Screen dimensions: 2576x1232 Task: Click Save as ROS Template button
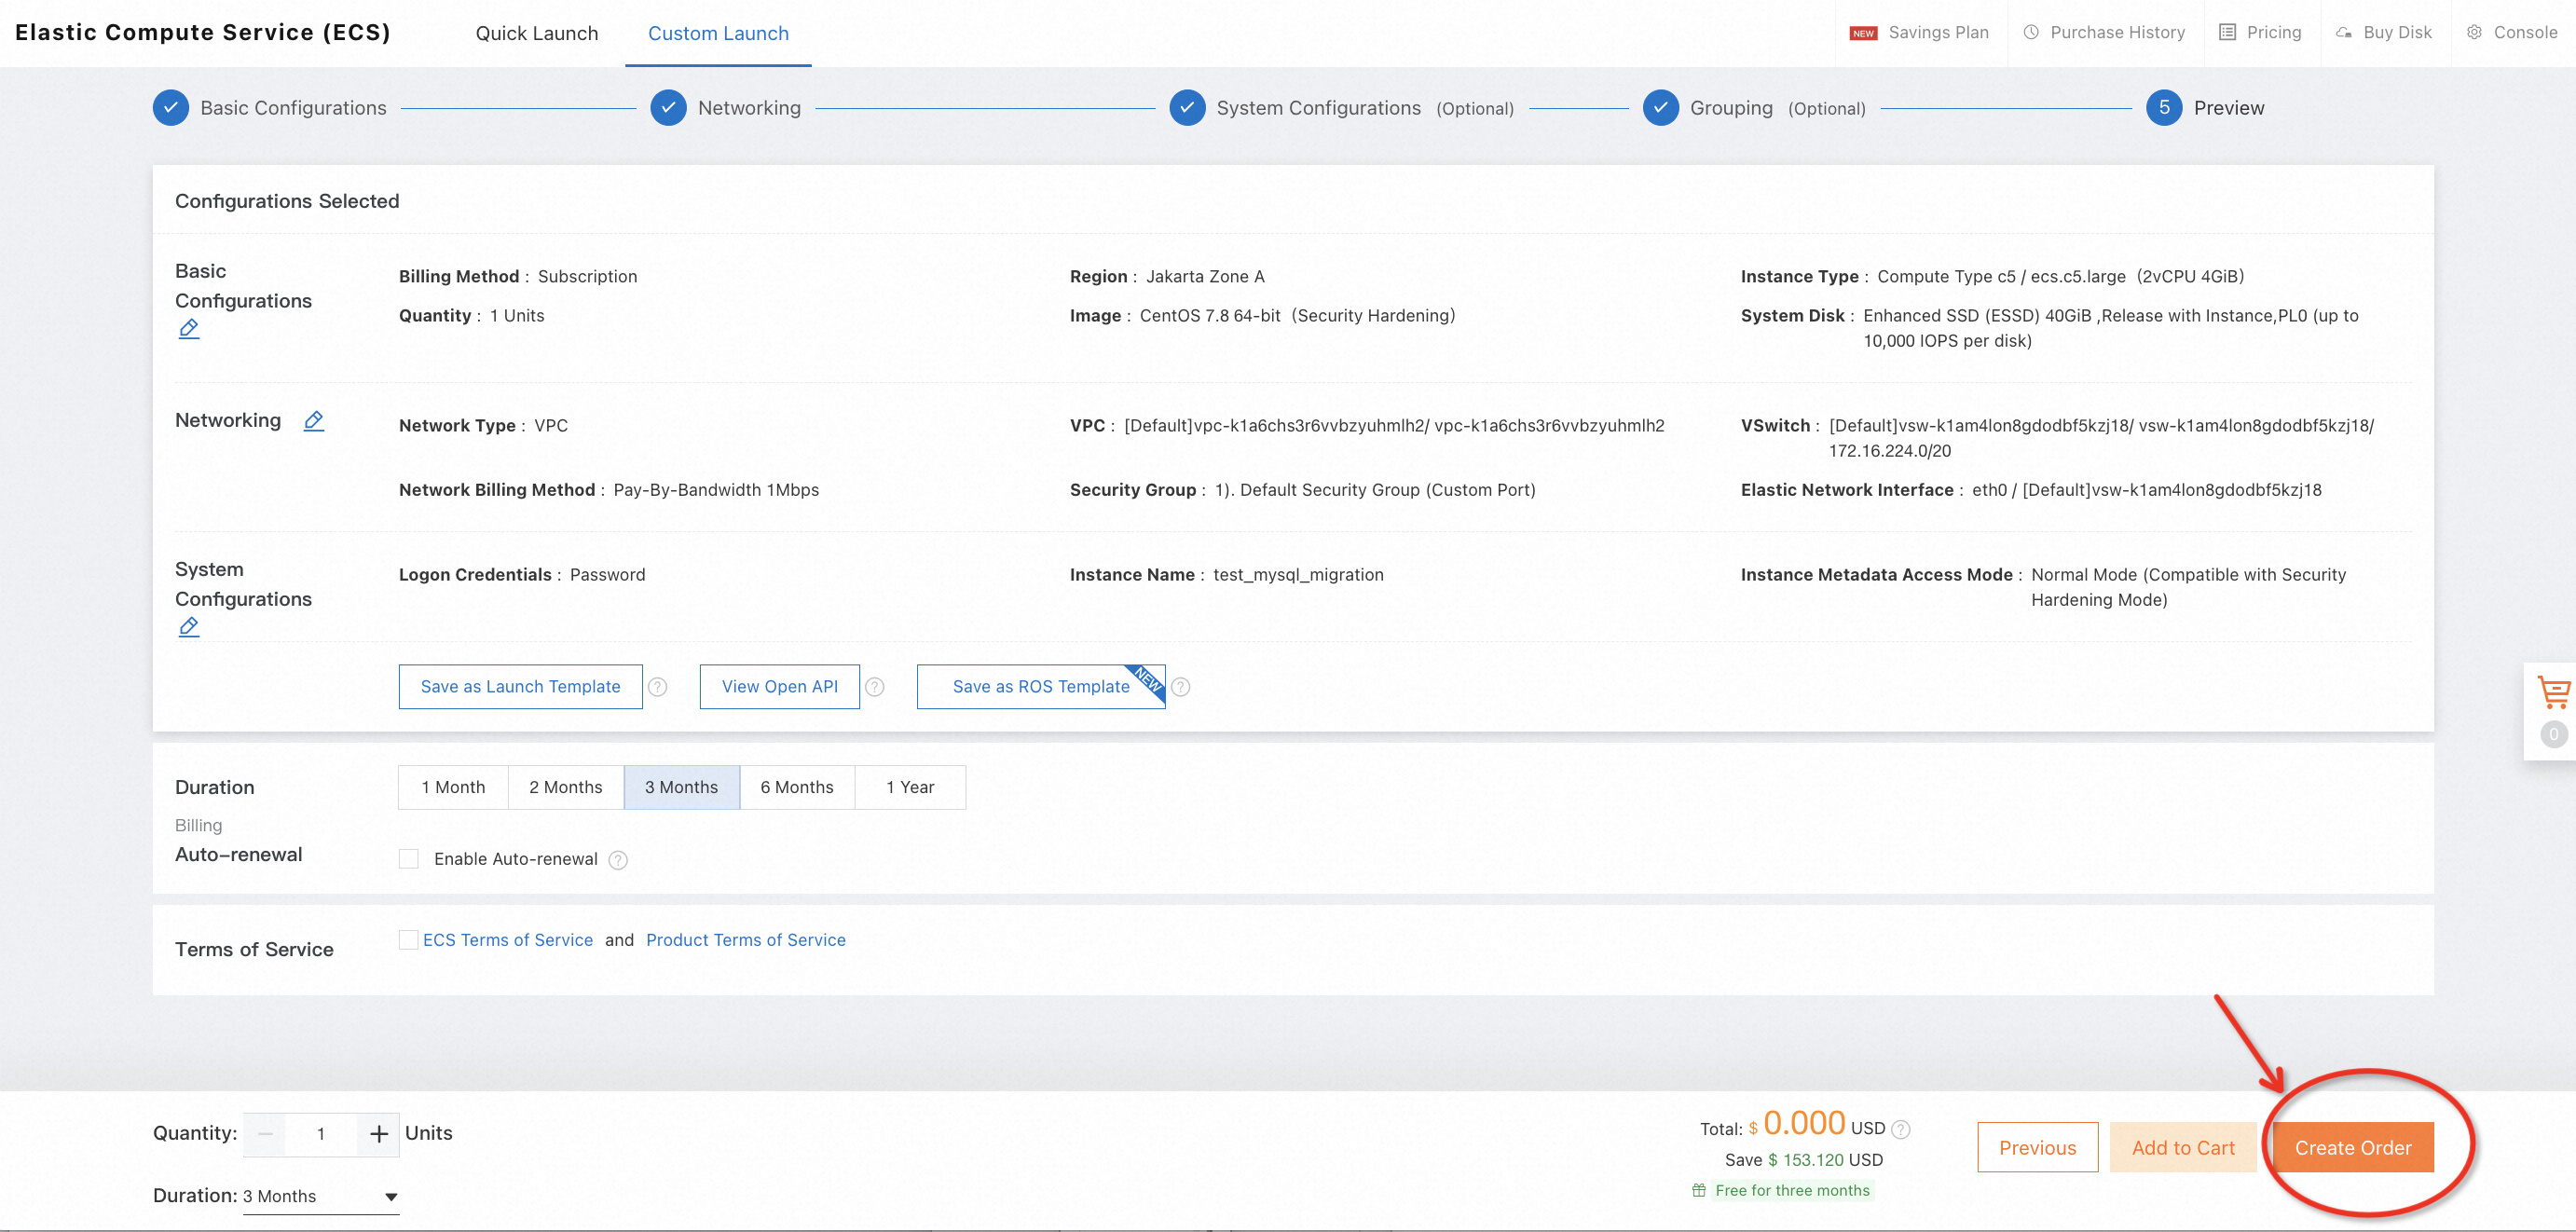(x=1041, y=687)
